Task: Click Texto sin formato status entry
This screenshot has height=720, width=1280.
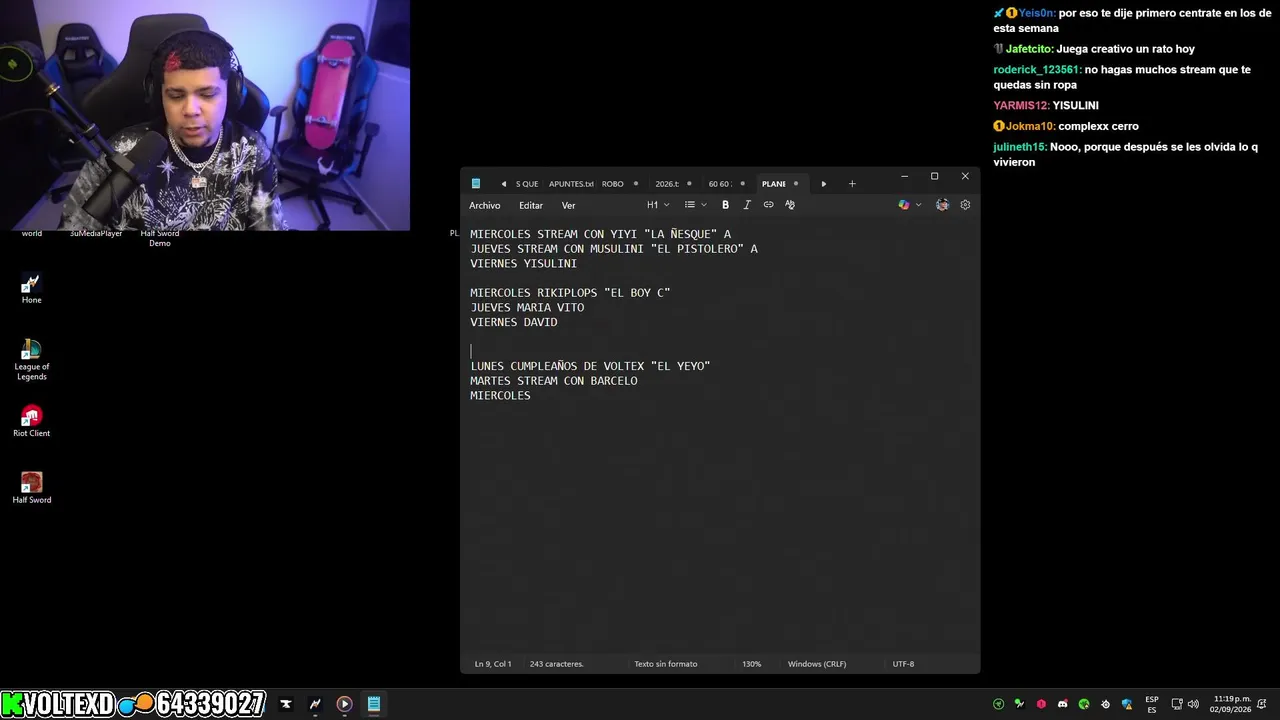Action: pyautogui.click(x=666, y=664)
